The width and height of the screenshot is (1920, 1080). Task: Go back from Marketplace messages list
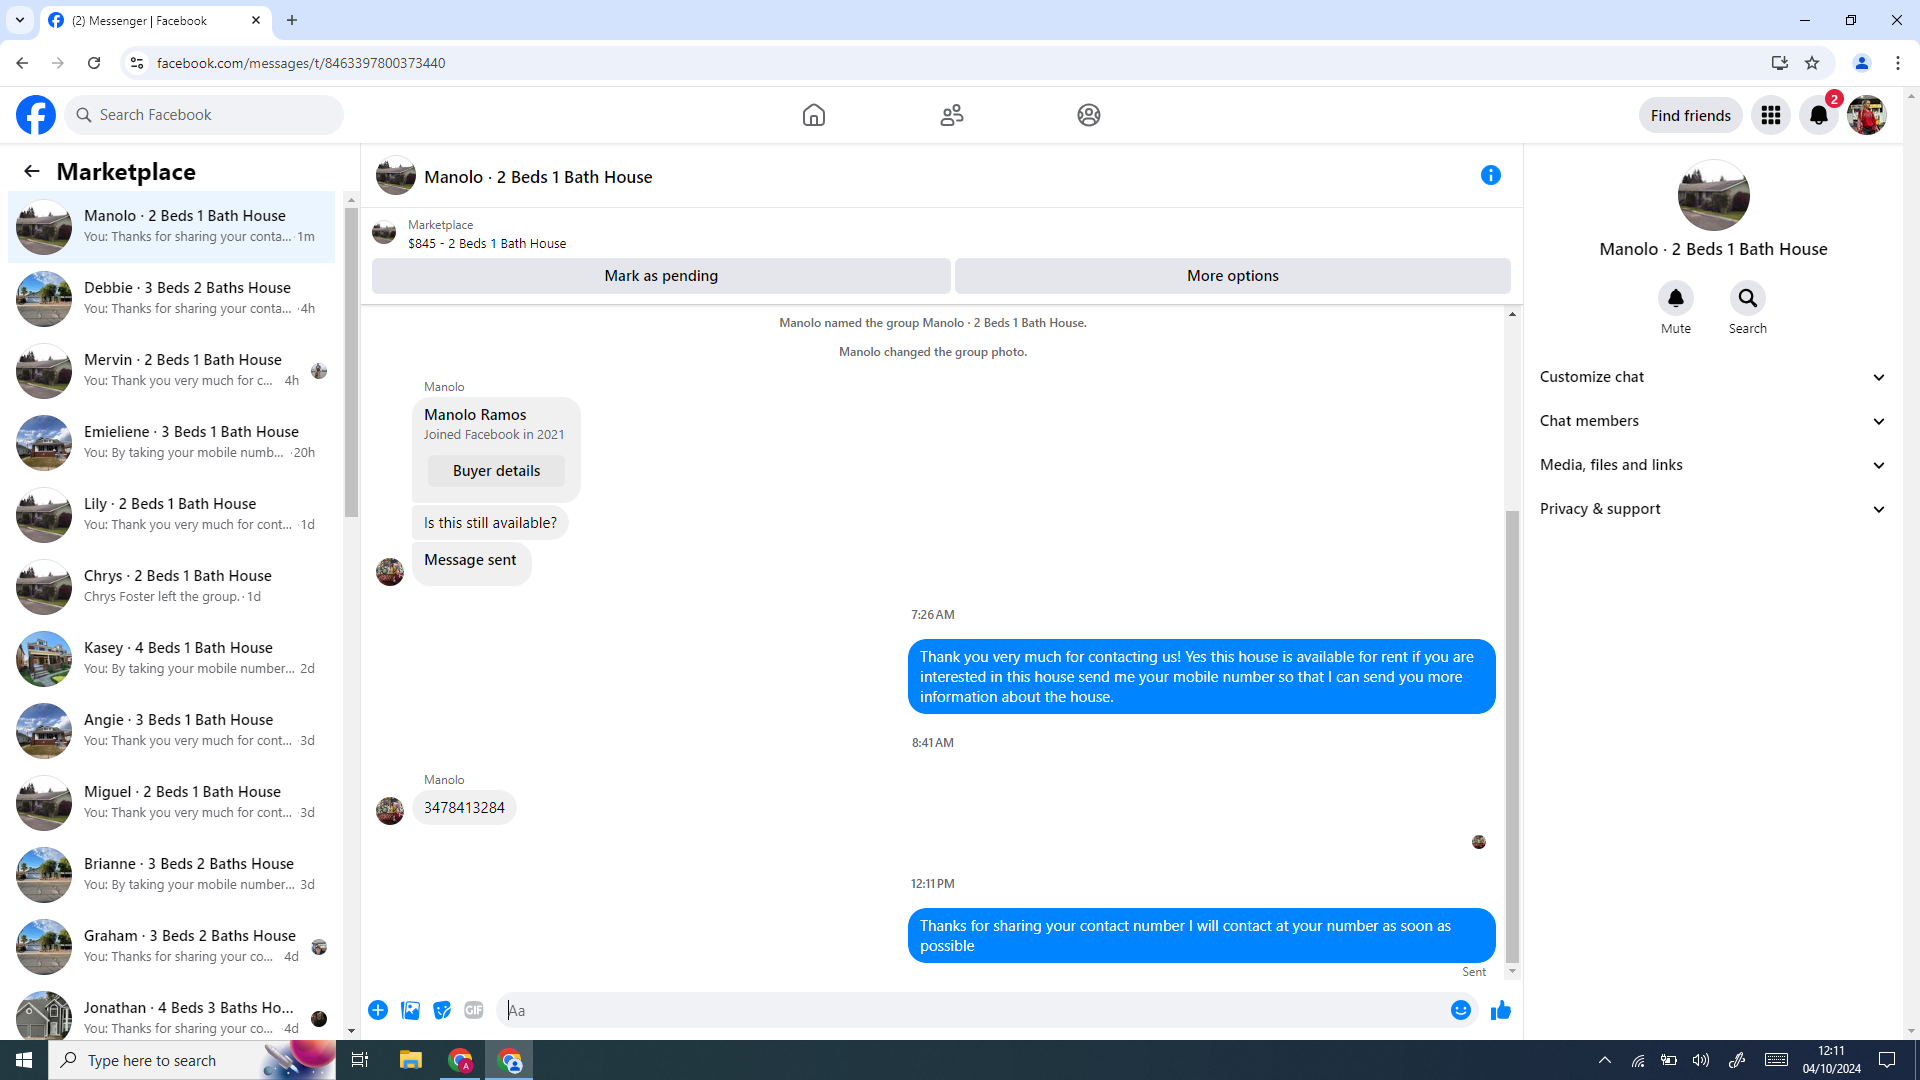tap(32, 171)
